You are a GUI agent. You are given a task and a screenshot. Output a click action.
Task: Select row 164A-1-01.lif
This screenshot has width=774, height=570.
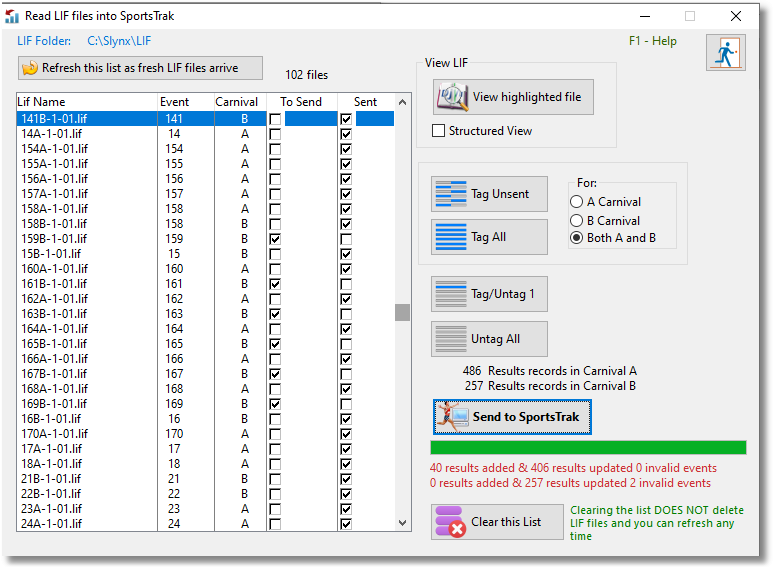pyautogui.click(x=206, y=329)
